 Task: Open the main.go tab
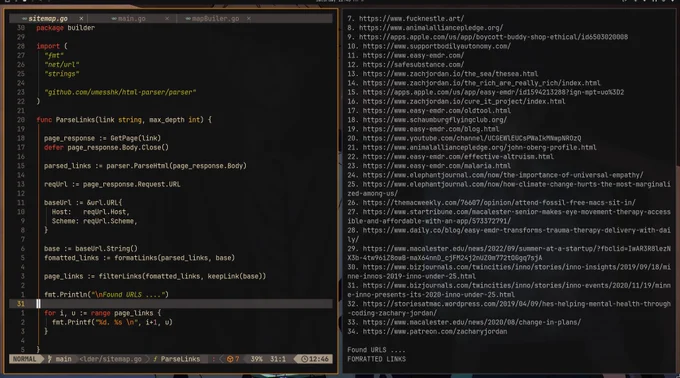(131, 19)
